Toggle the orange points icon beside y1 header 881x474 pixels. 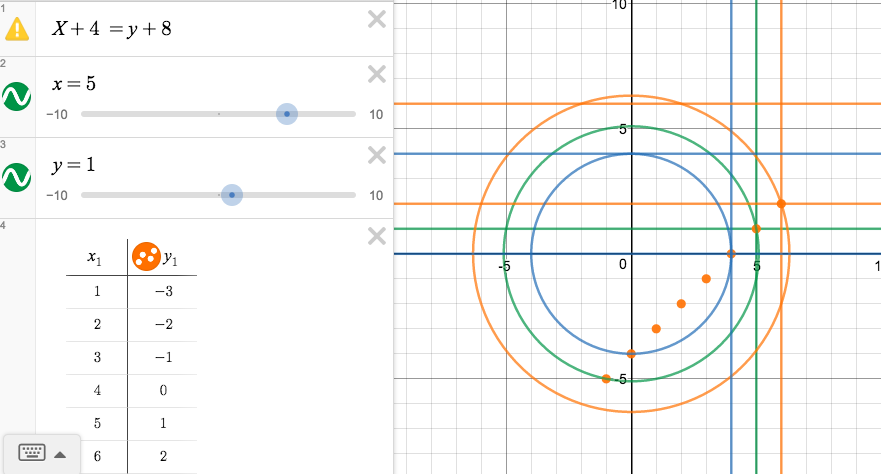145,256
